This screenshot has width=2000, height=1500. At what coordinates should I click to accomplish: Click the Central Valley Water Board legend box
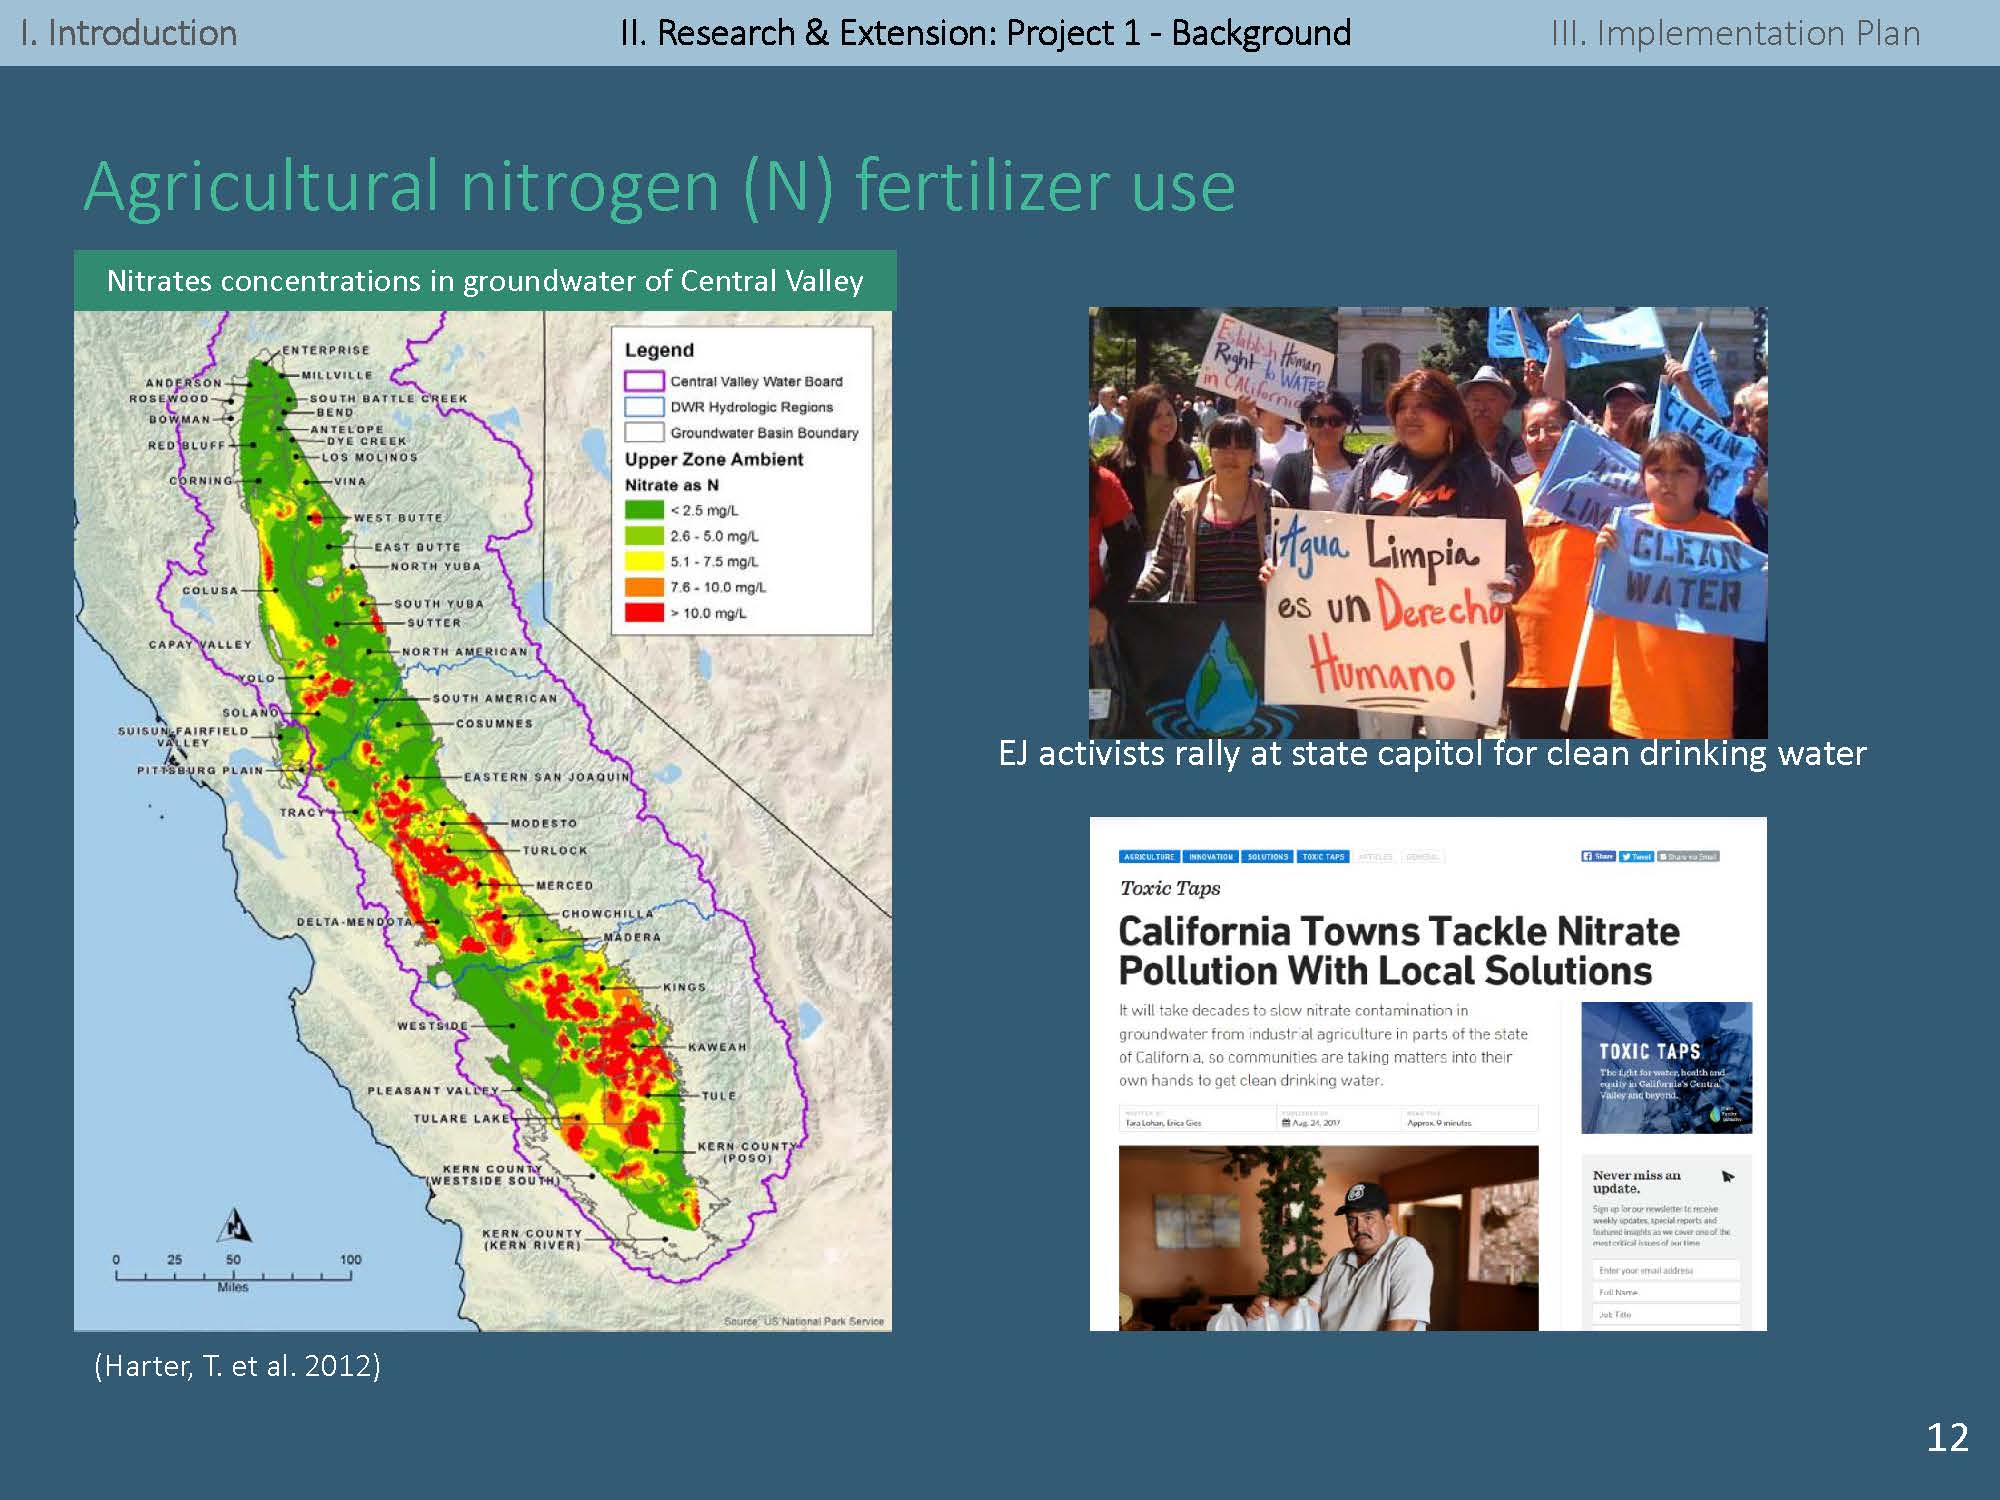pyautogui.click(x=644, y=381)
